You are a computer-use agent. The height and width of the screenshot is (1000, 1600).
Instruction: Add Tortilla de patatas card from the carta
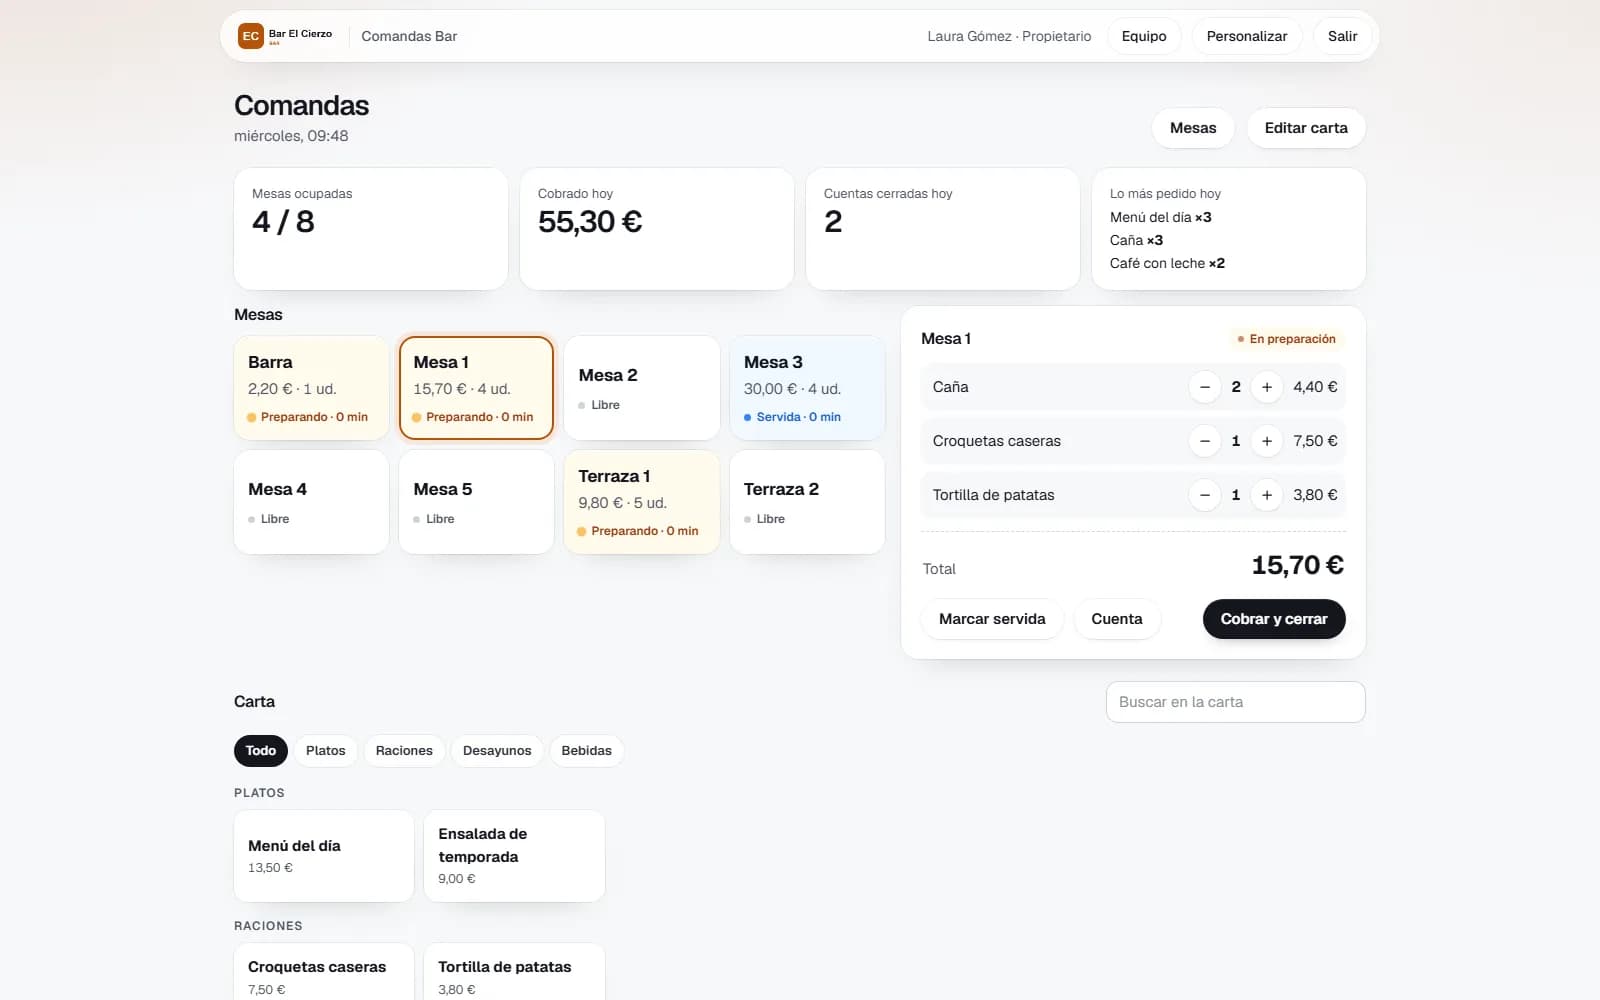tap(515, 972)
